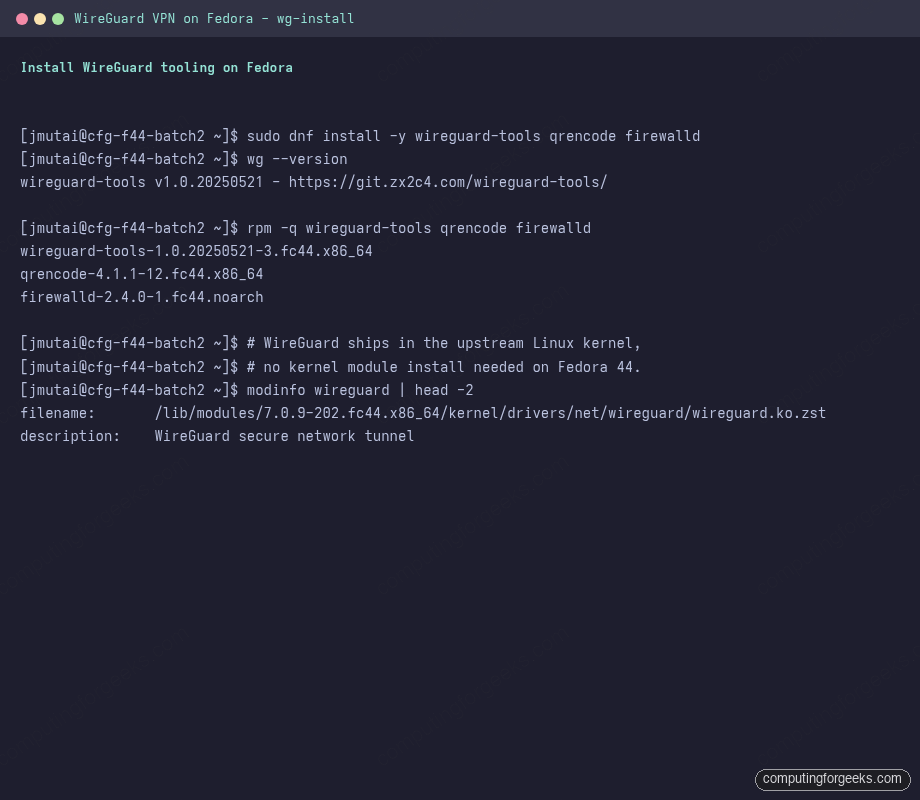Click the red close window dot

(22, 19)
